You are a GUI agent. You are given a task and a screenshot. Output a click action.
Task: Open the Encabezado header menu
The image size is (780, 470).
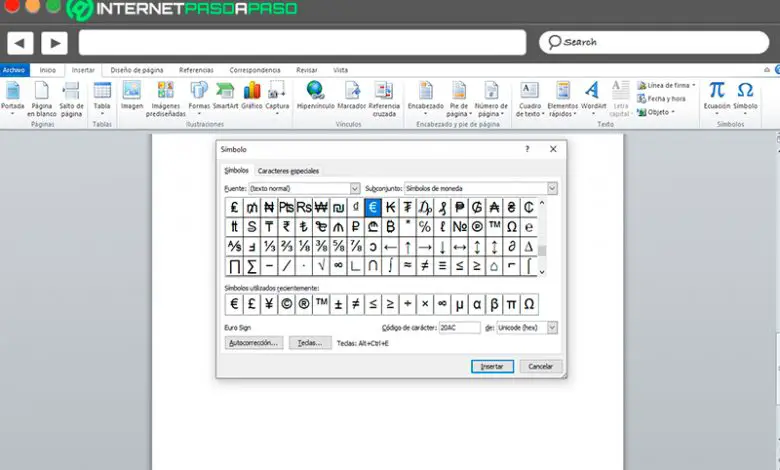426,98
